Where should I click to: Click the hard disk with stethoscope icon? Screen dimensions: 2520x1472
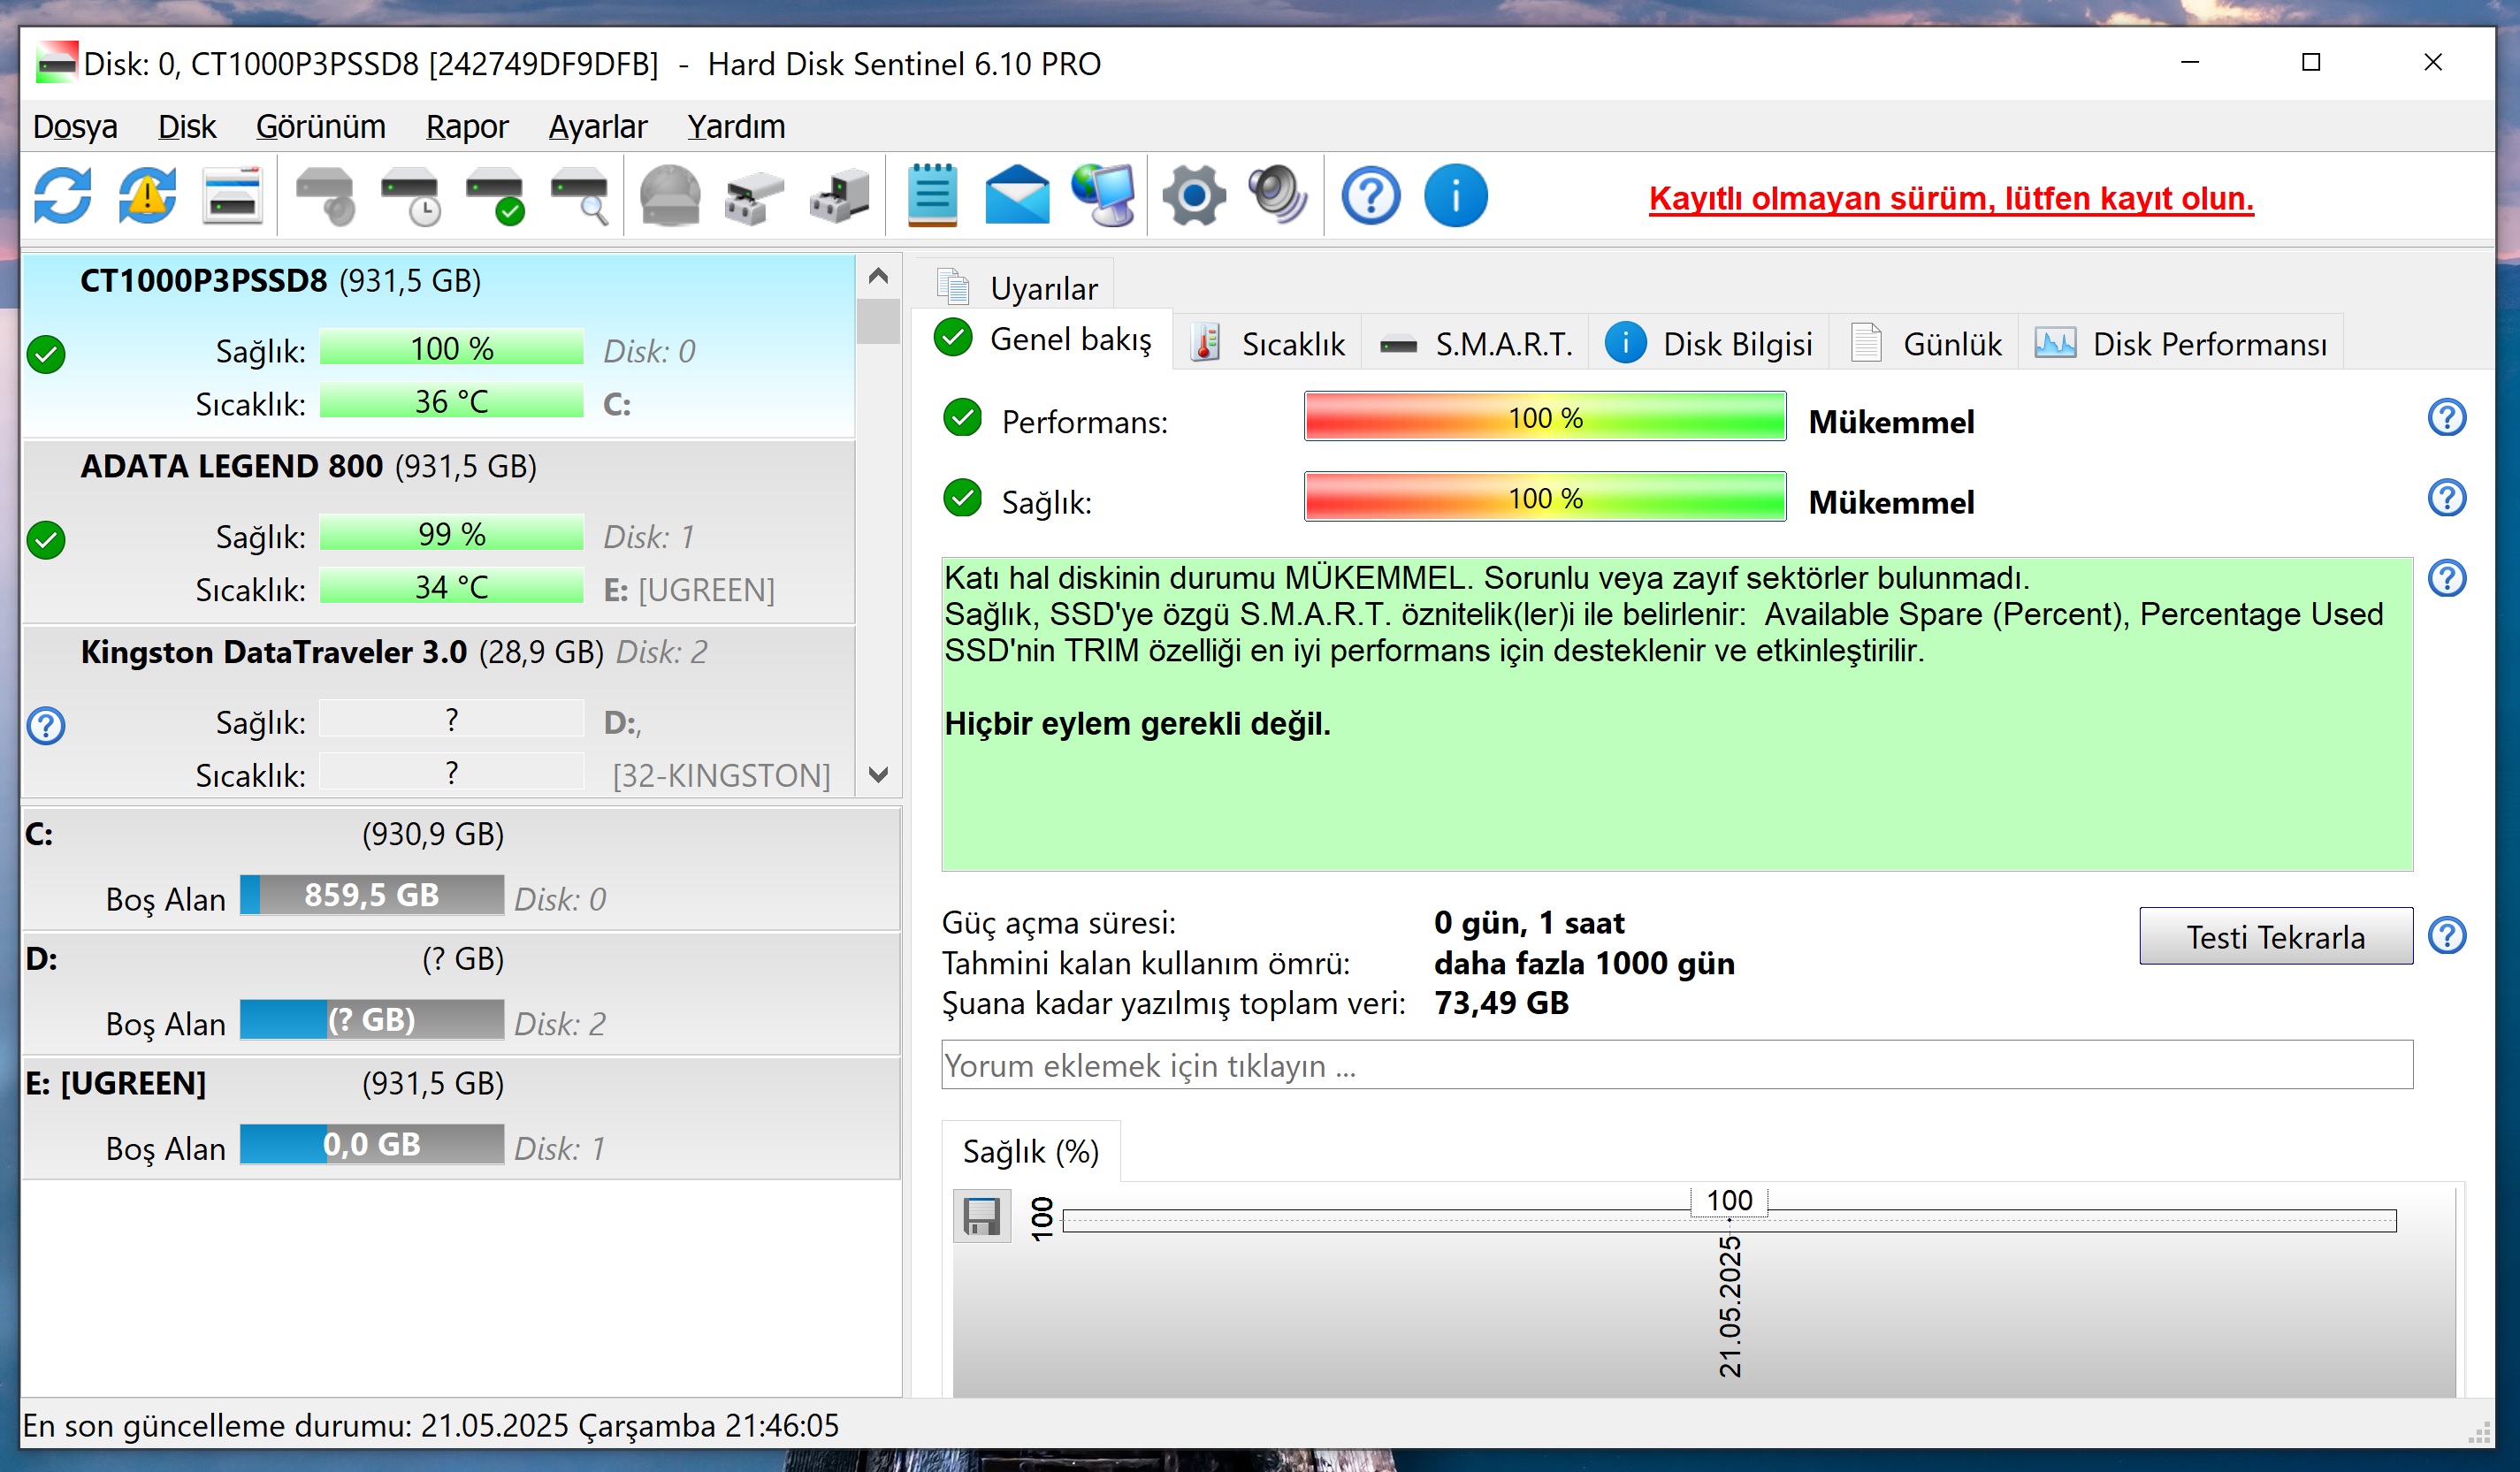[x=326, y=195]
